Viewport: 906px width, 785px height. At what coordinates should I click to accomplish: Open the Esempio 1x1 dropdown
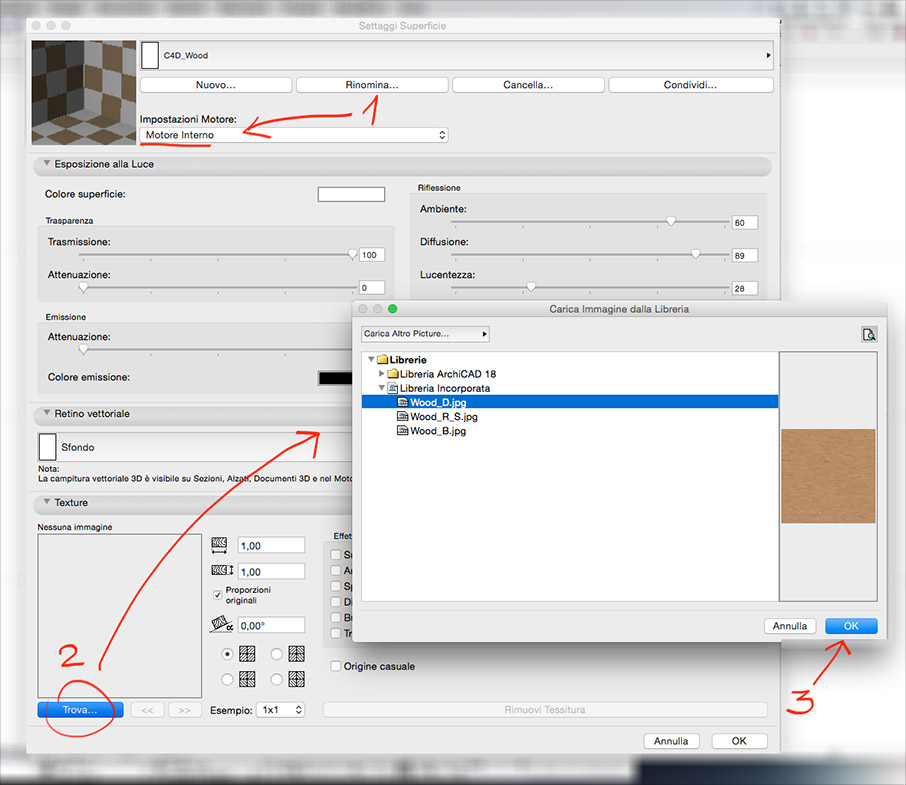(279, 710)
